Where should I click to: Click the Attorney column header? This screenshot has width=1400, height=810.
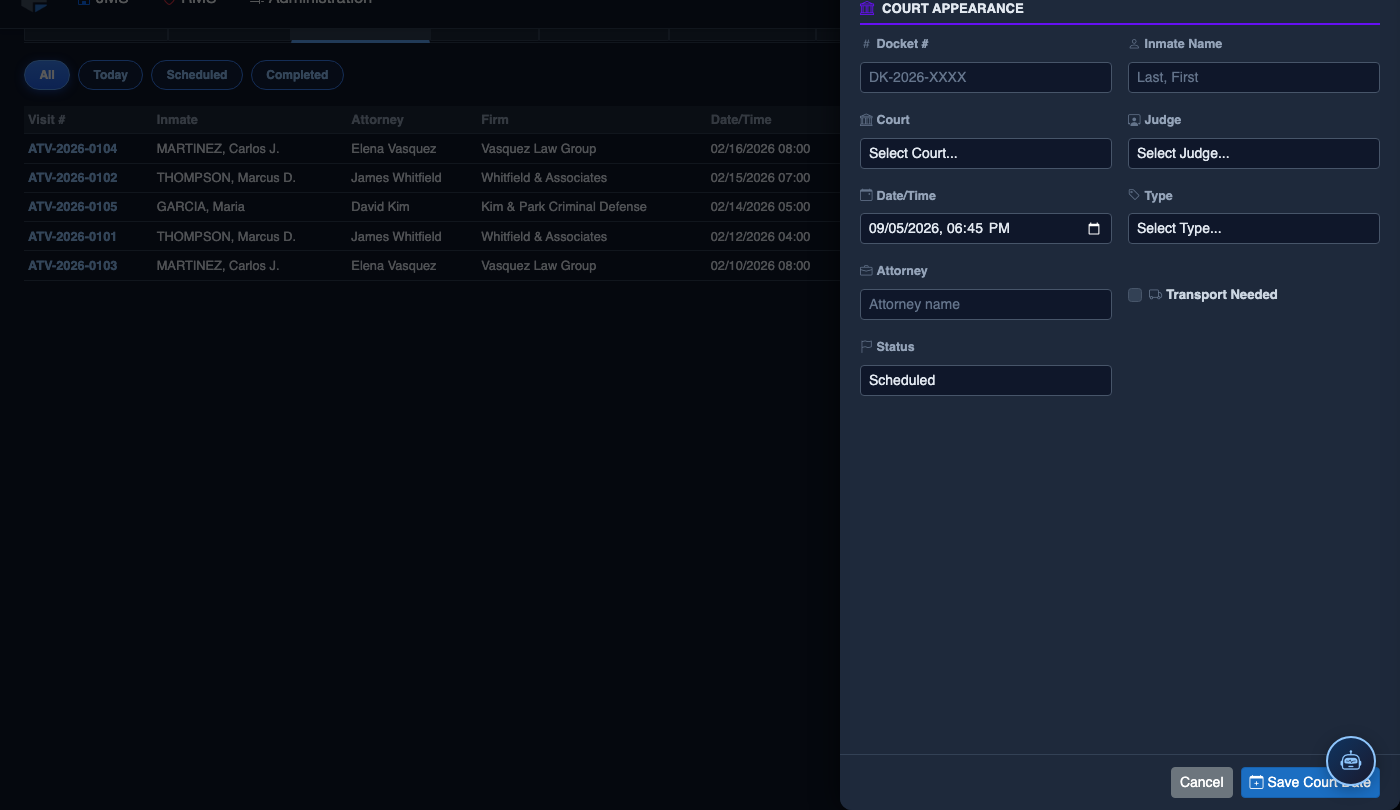point(377,120)
